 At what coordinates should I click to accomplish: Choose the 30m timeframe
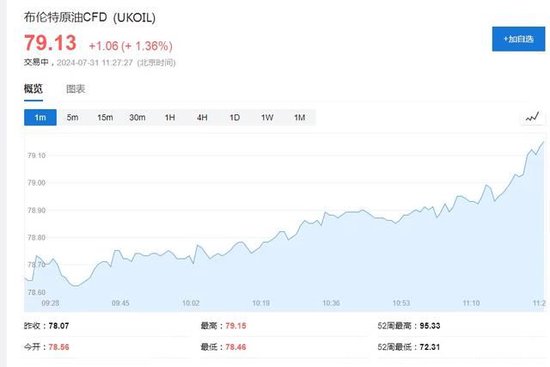point(137,117)
